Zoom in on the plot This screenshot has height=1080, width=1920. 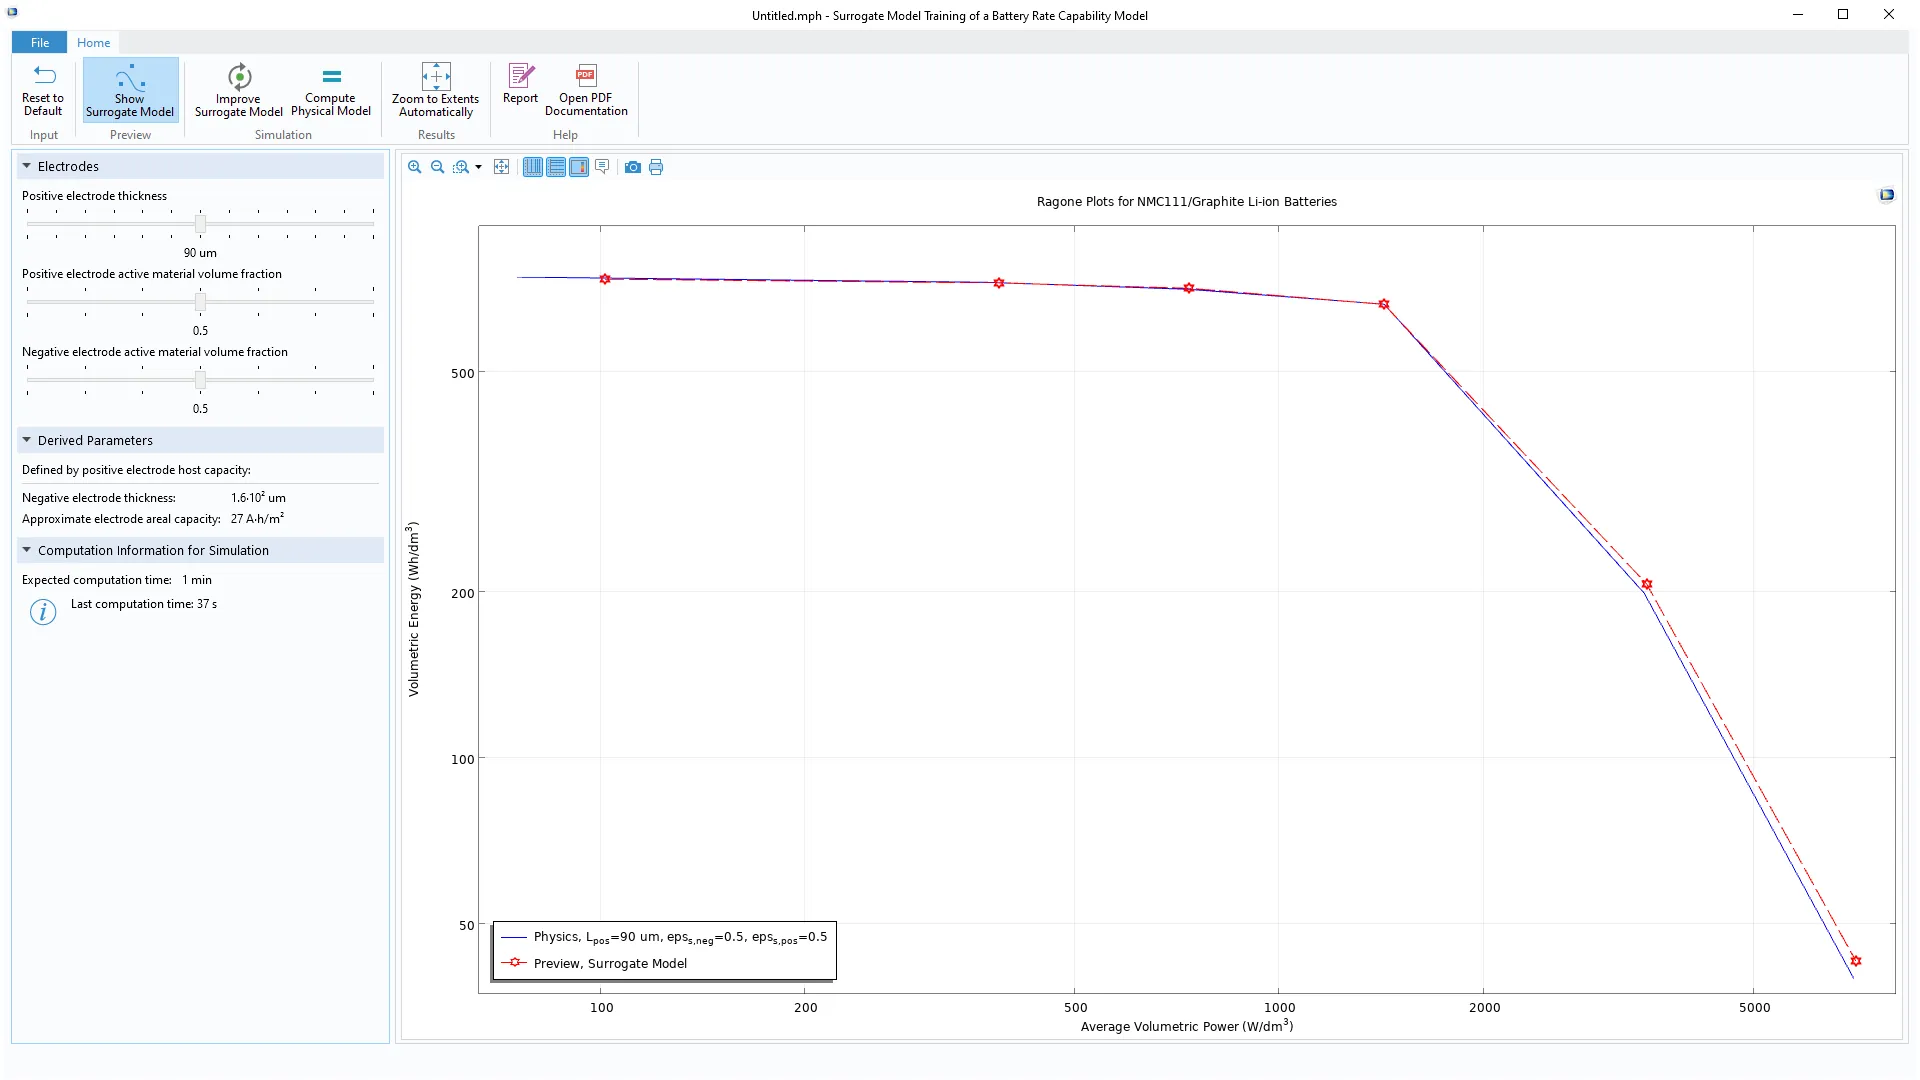tap(414, 167)
